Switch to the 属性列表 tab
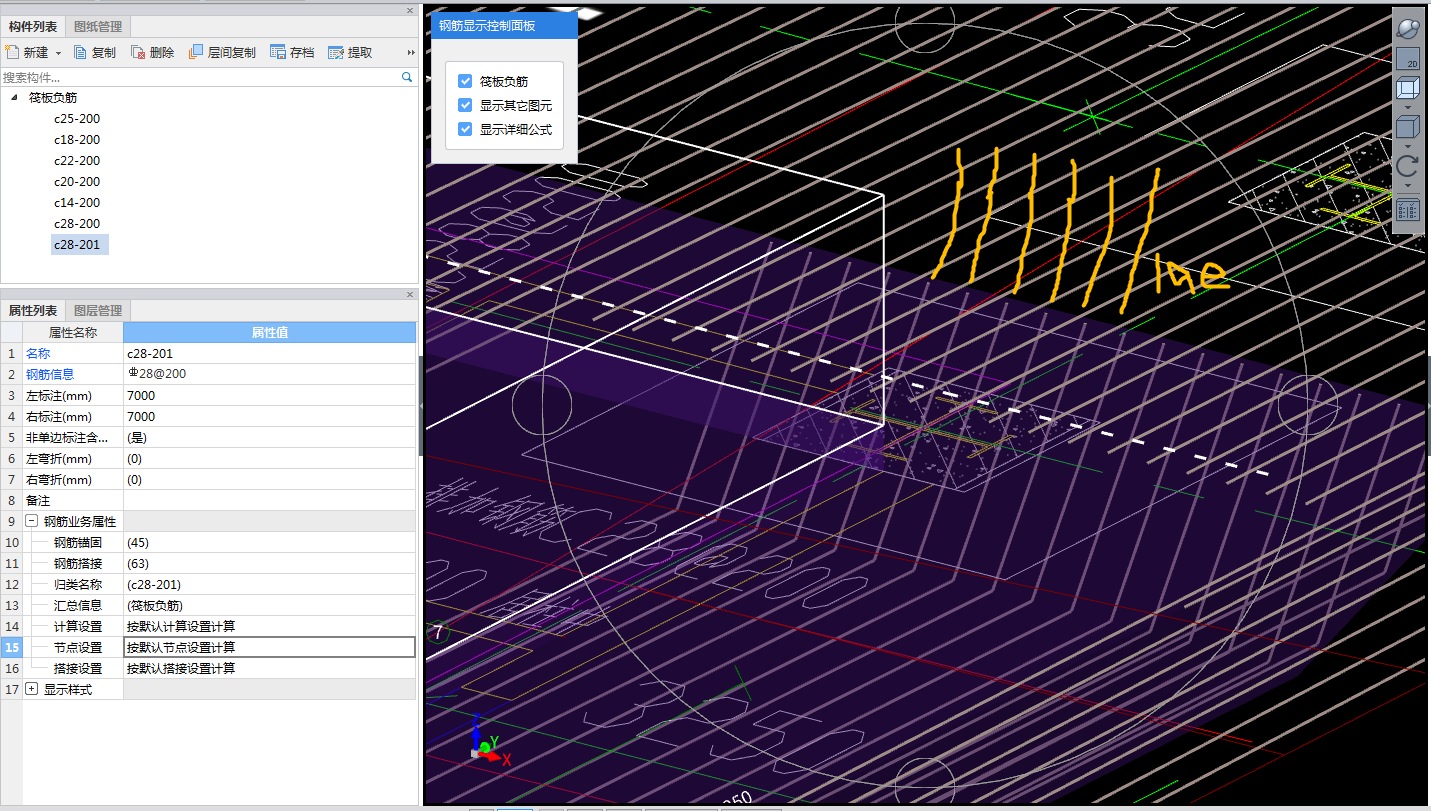 [34, 311]
